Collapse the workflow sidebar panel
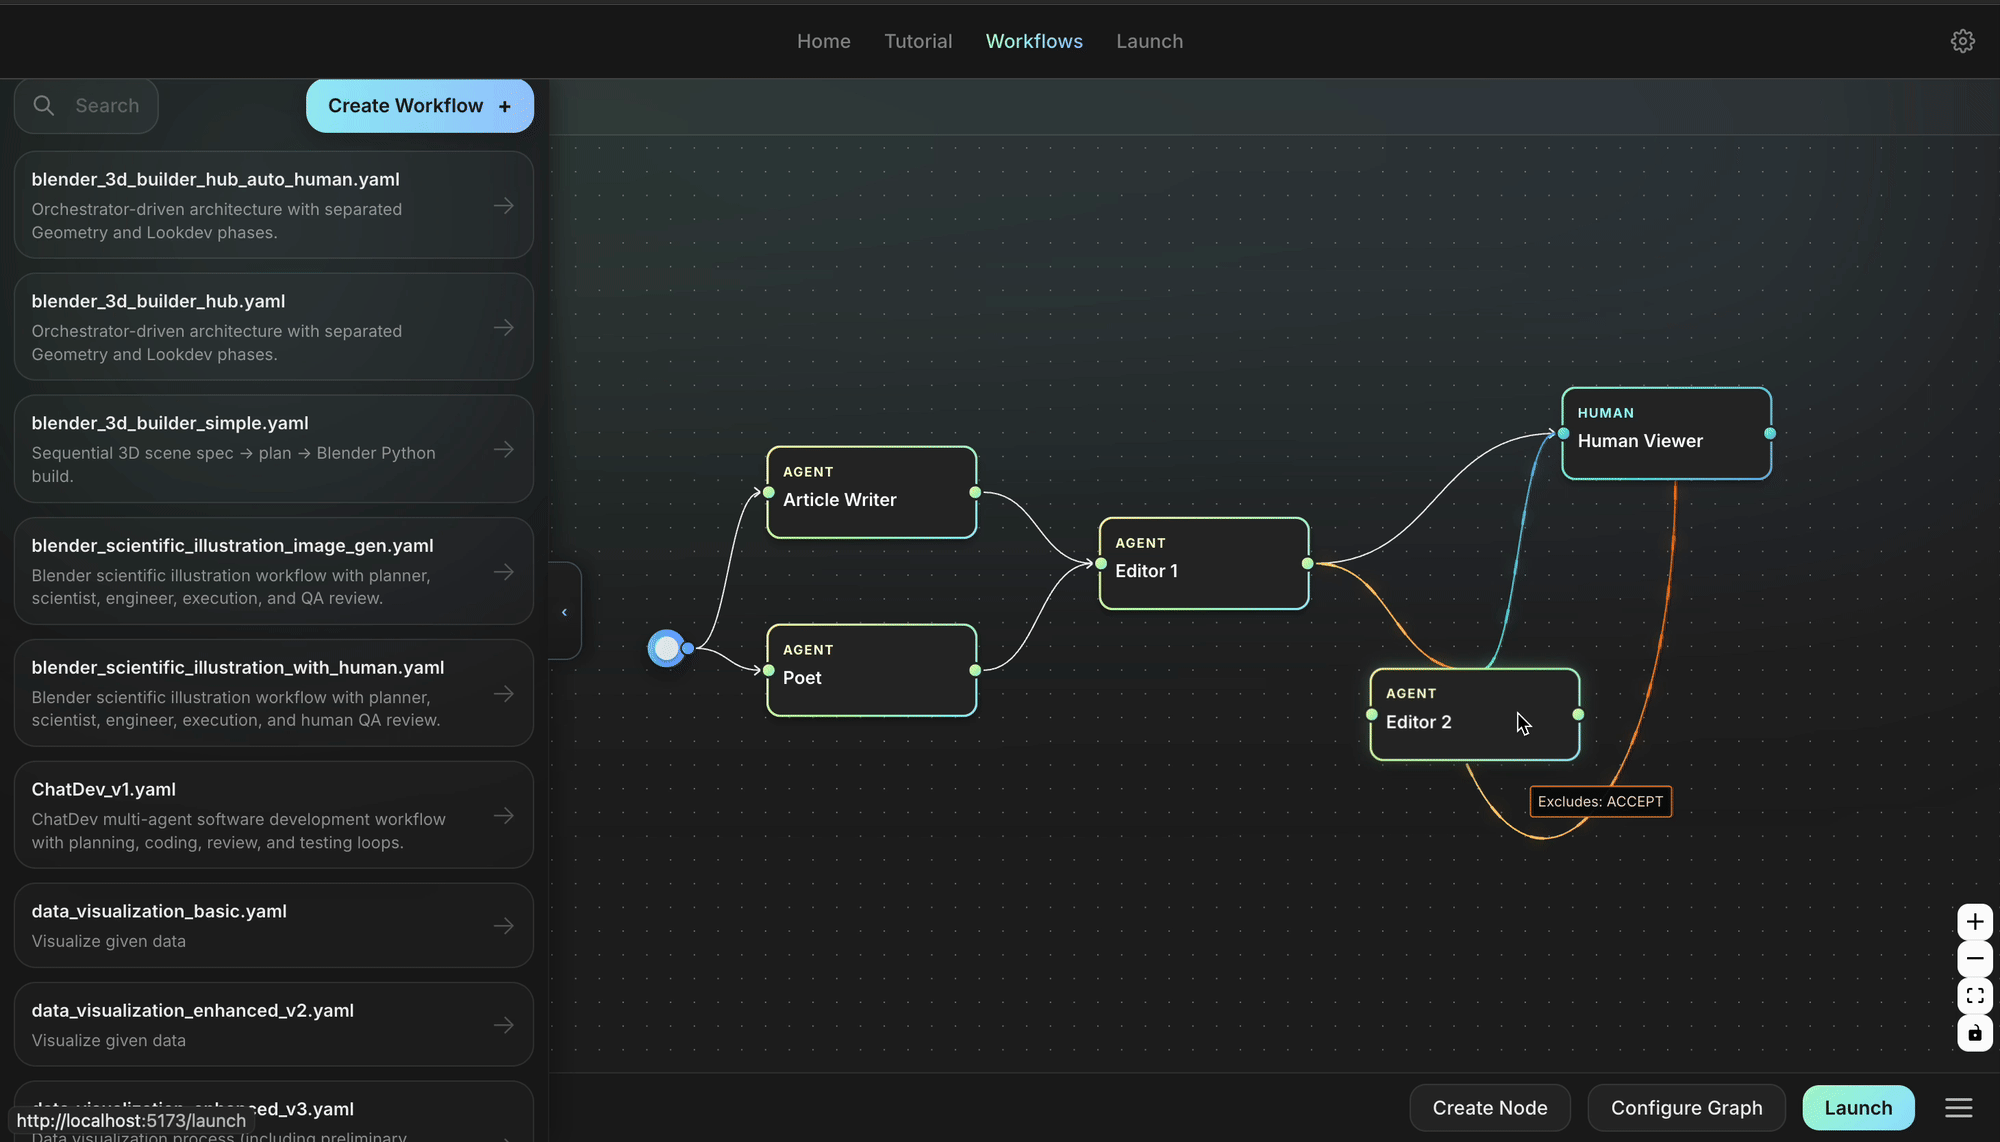Screen dimensions: 2000x1142 tap(564, 611)
